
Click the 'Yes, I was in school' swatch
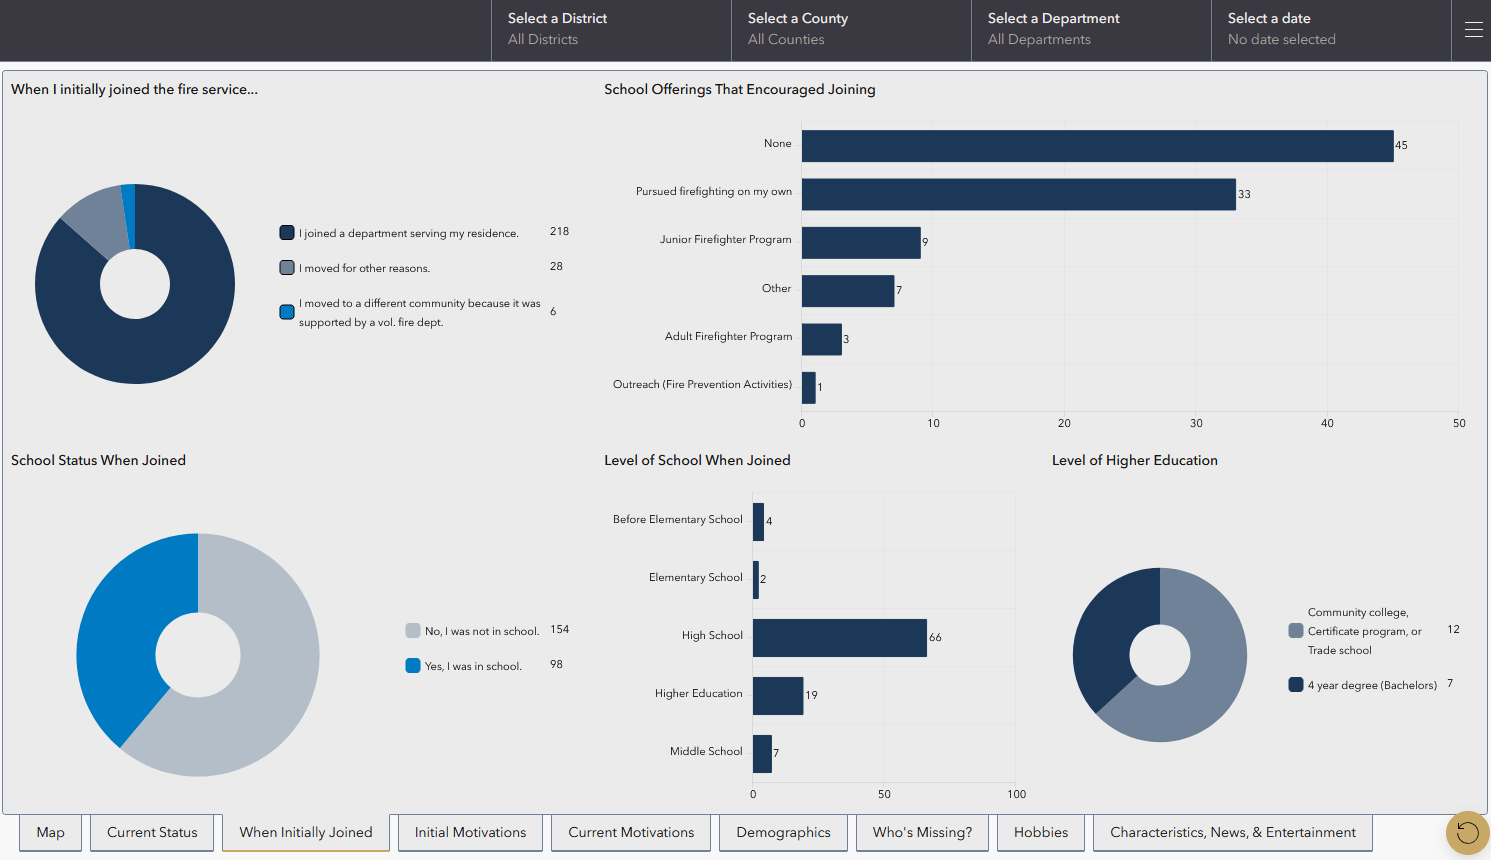(x=413, y=666)
